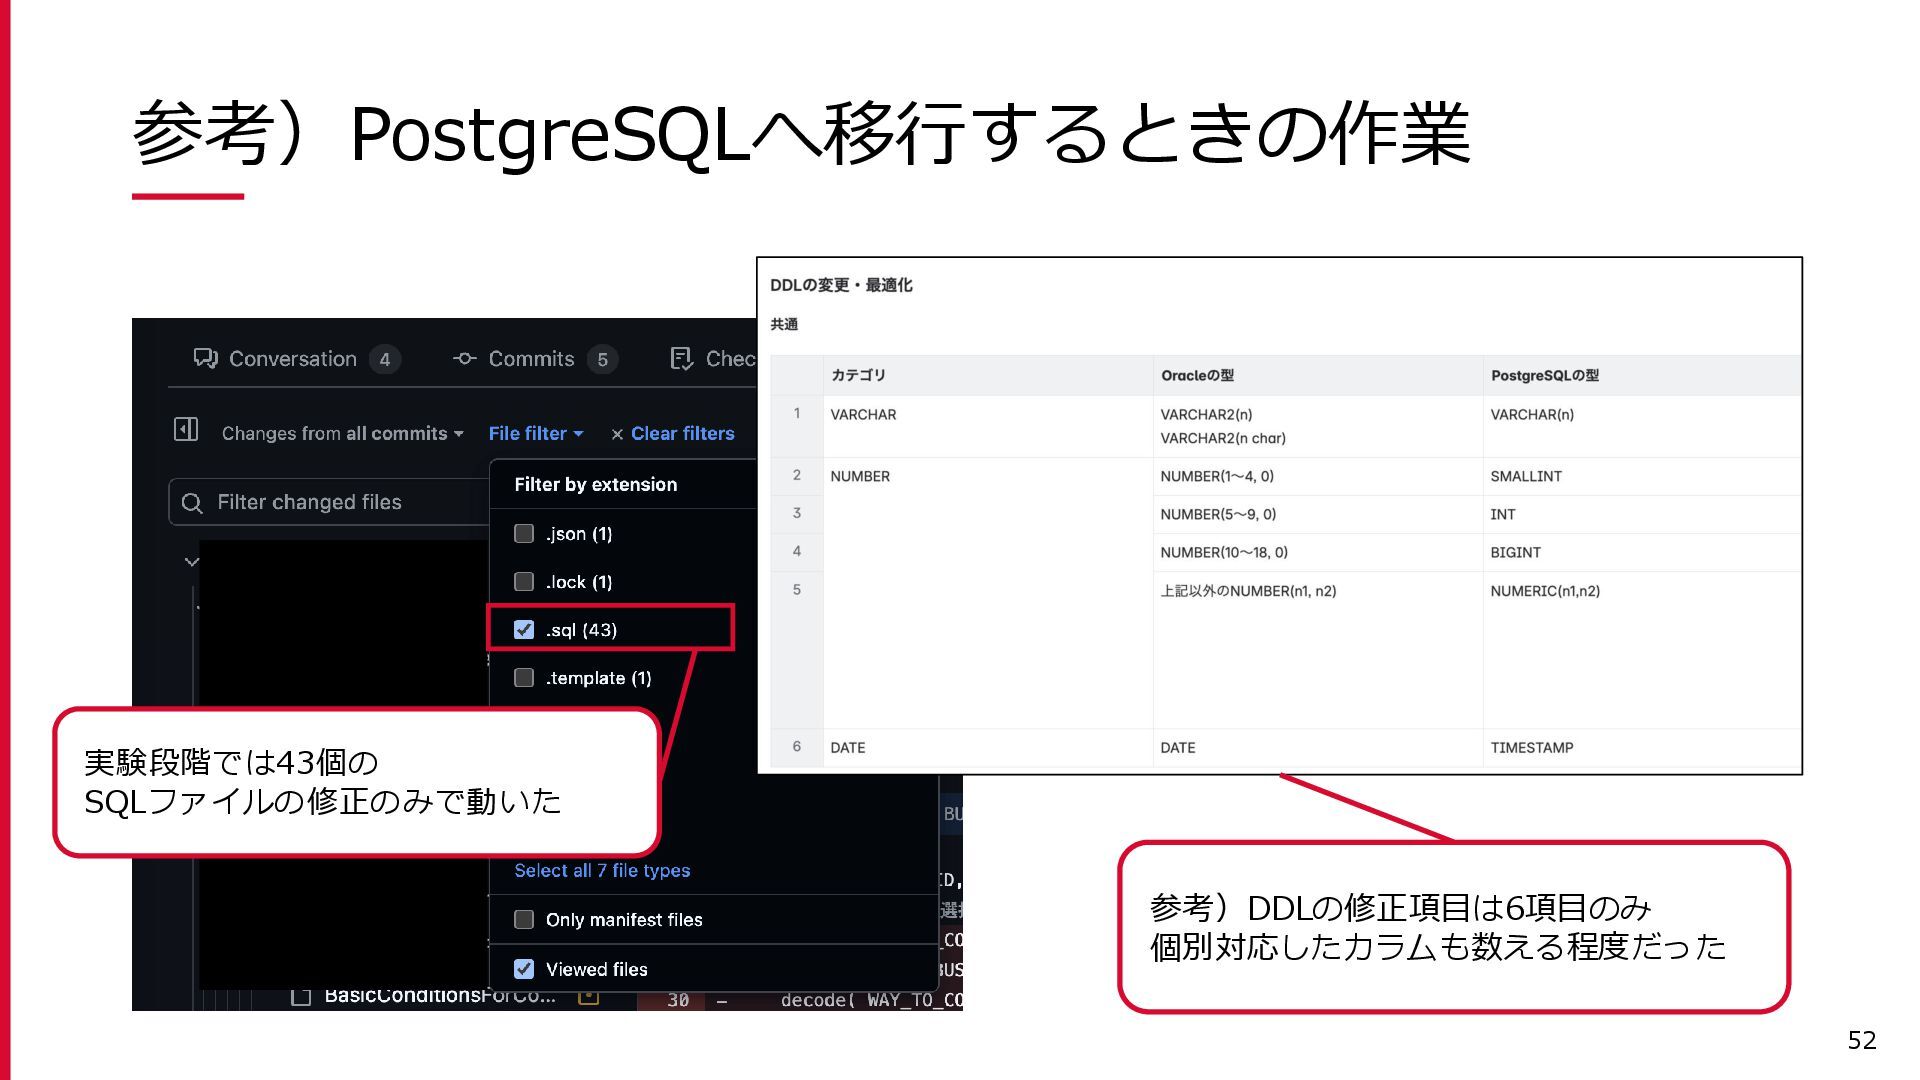This screenshot has width=1920, height=1080.
Task: Click the Checks checklist icon
Action: [x=682, y=359]
